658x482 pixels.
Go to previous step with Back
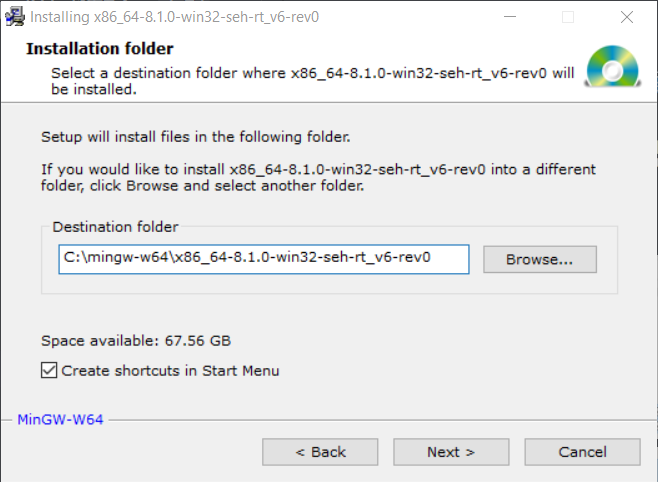(x=320, y=452)
